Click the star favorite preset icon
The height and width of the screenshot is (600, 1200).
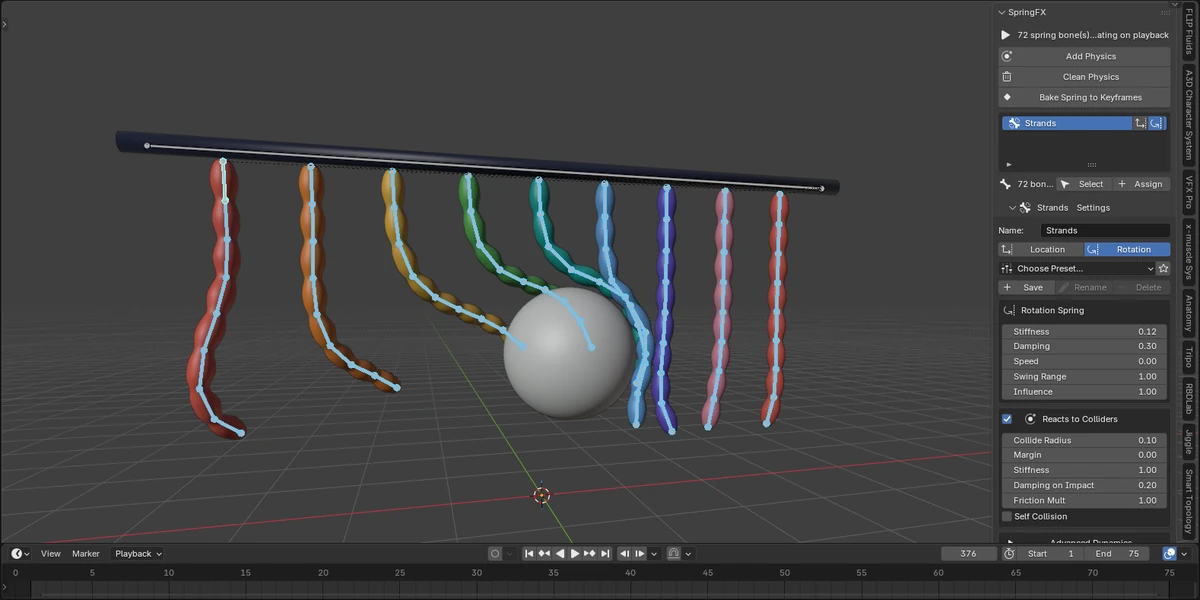1163,268
